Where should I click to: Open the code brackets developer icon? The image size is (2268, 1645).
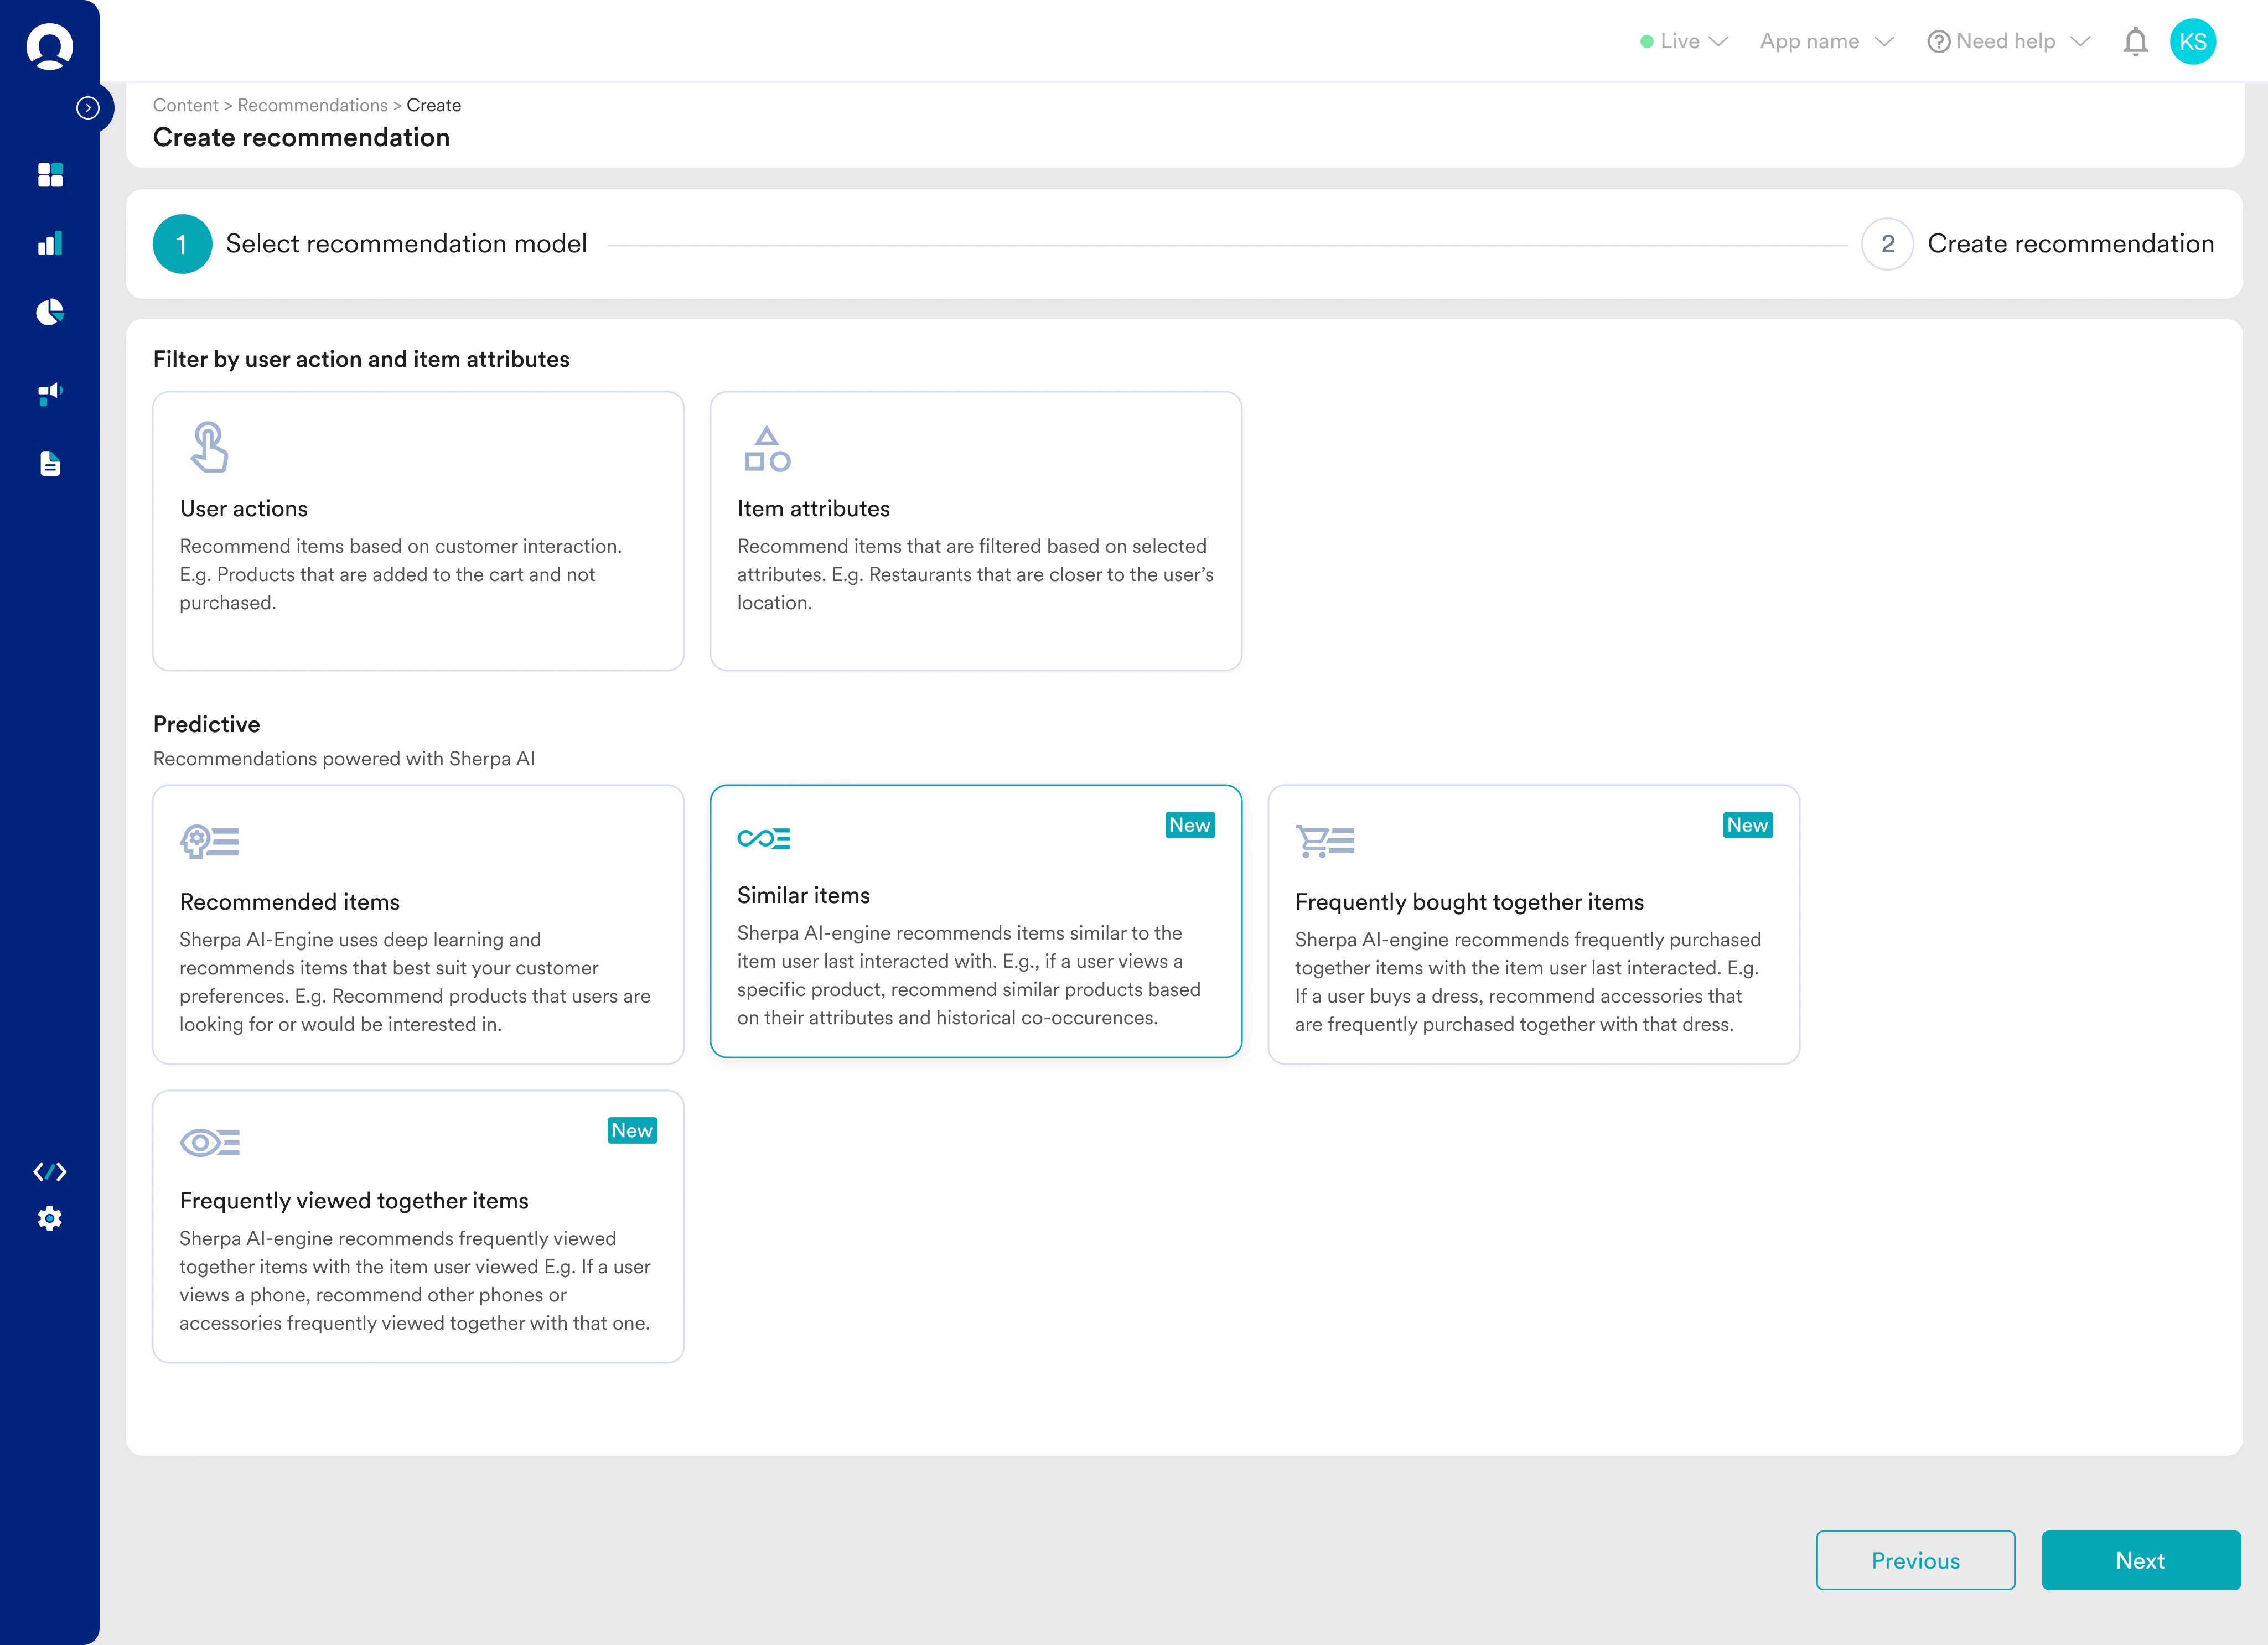click(x=50, y=1172)
